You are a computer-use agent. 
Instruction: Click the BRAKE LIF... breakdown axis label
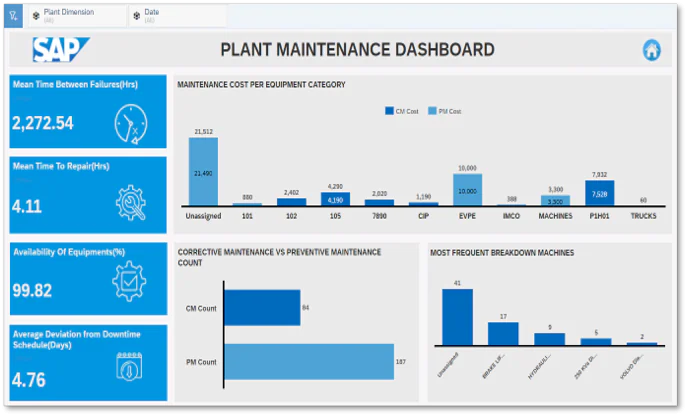tap(493, 366)
